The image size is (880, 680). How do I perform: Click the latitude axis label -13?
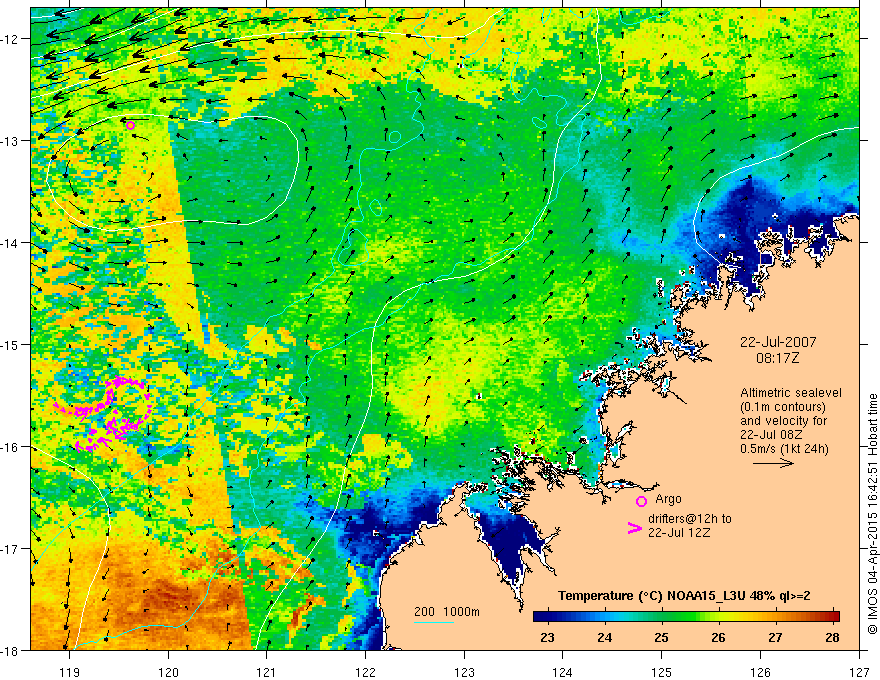coord(10,140)
